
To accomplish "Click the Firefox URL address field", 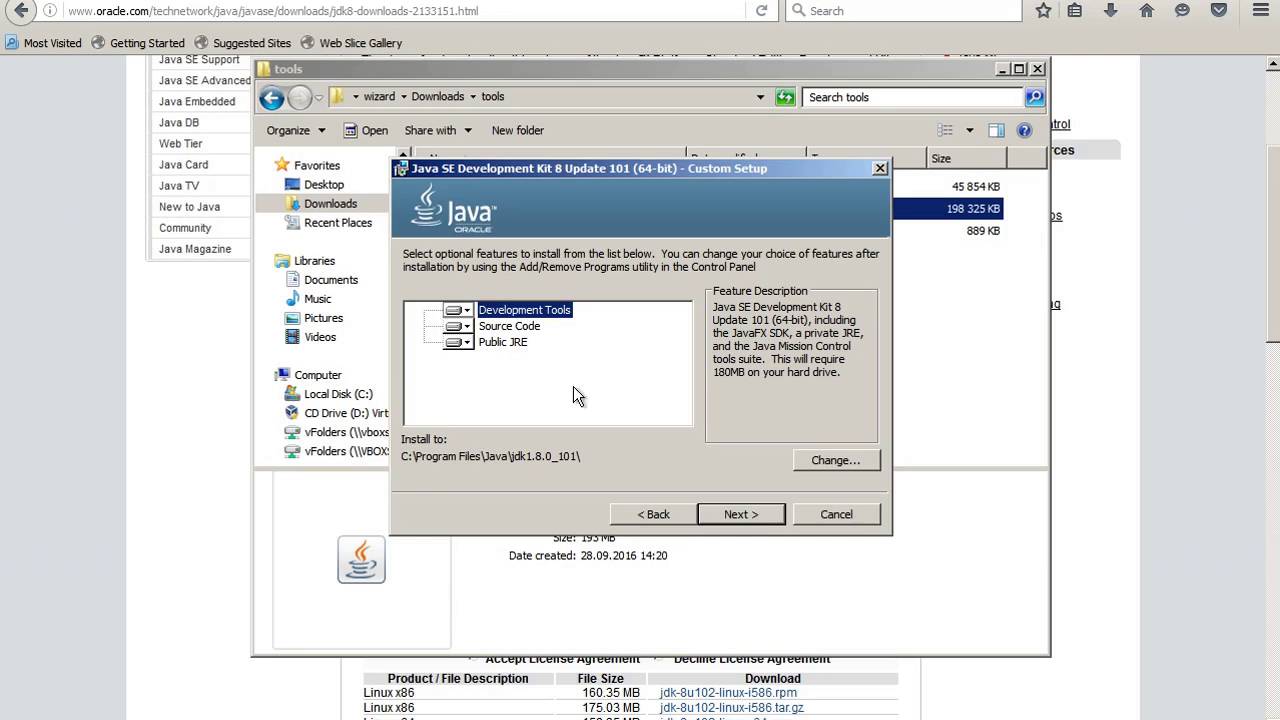I will 405,11.
